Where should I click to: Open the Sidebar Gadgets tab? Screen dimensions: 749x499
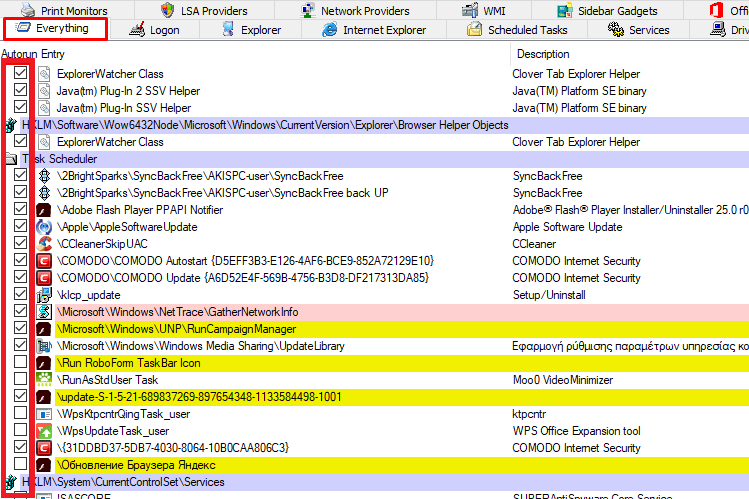608,11
